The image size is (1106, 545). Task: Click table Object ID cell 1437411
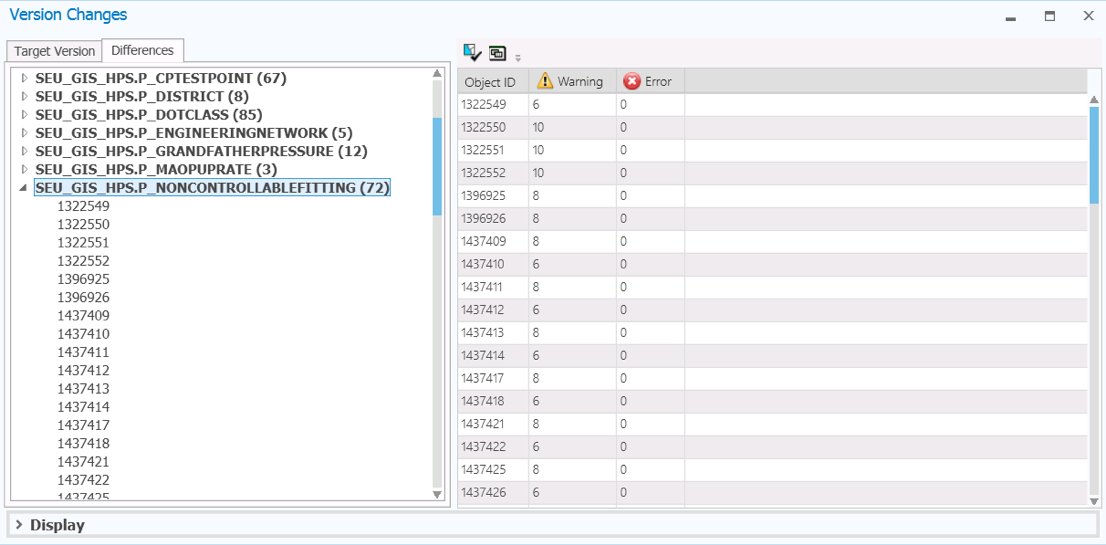pyautogui.click(x=492, y=287)
